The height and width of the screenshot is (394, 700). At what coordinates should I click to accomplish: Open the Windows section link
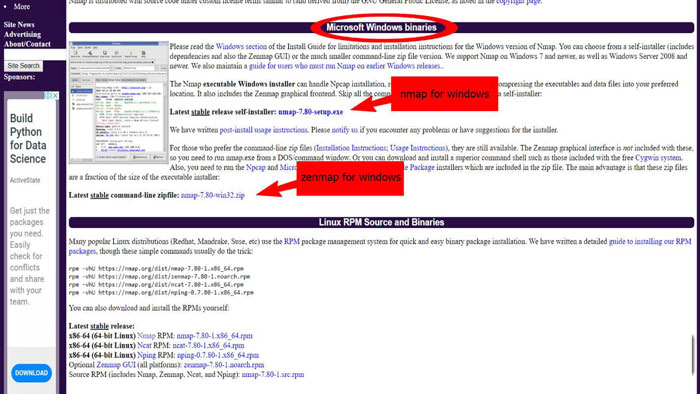tap(241, 46)
